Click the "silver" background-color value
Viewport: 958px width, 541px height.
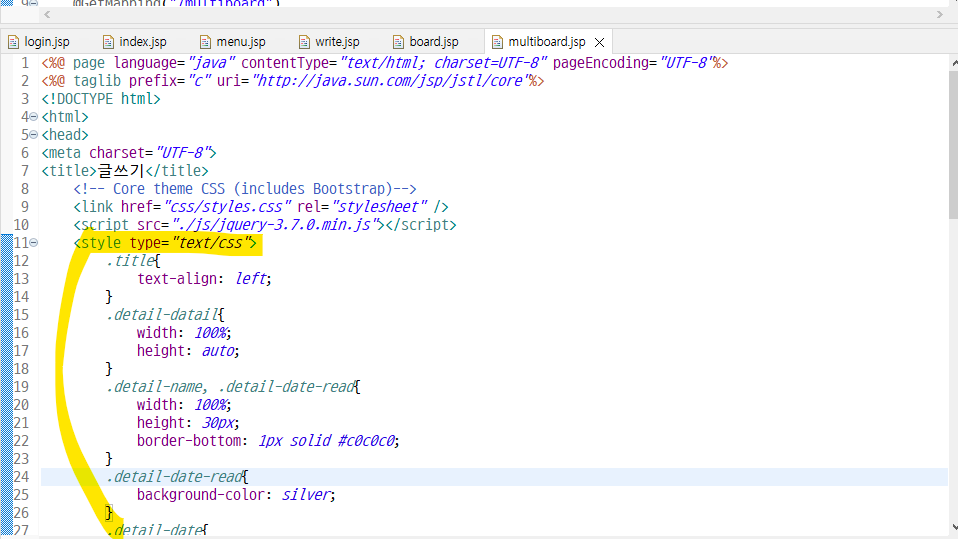coord(305,495)
